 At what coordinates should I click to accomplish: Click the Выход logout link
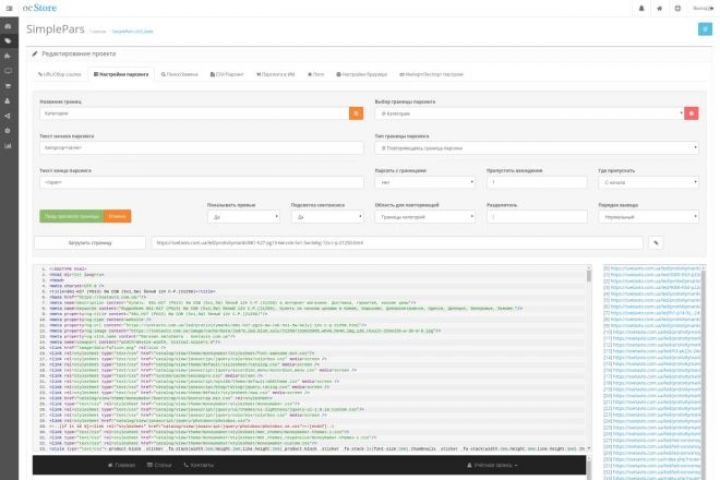703,8
